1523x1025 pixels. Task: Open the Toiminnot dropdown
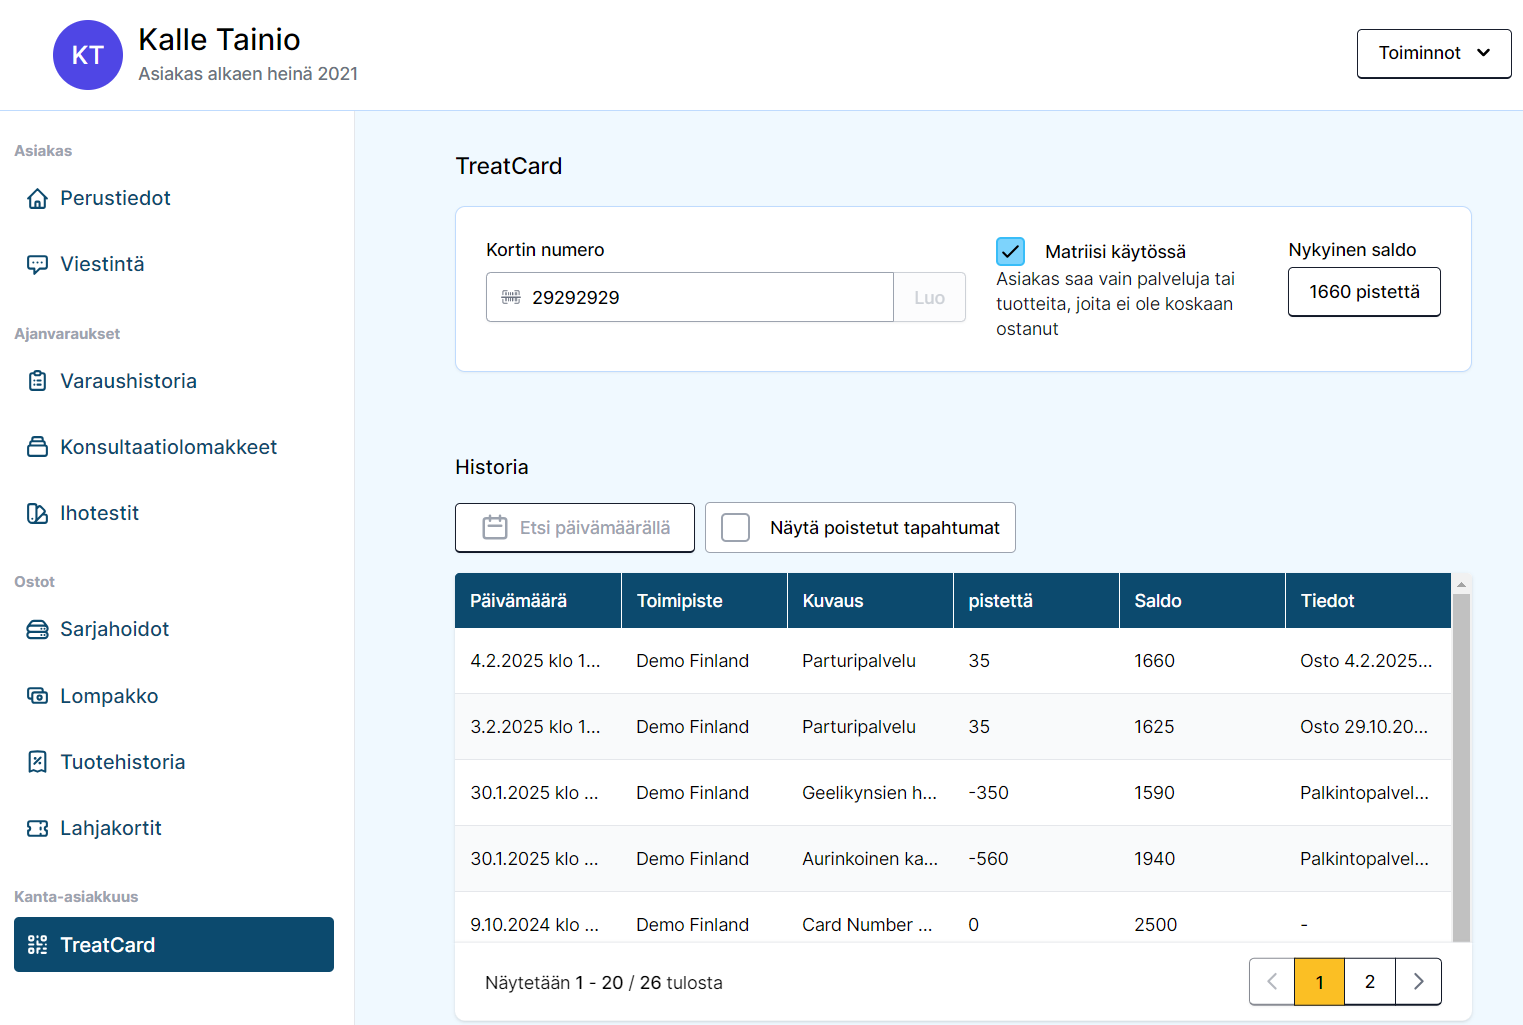click(x=1434, y=53)
